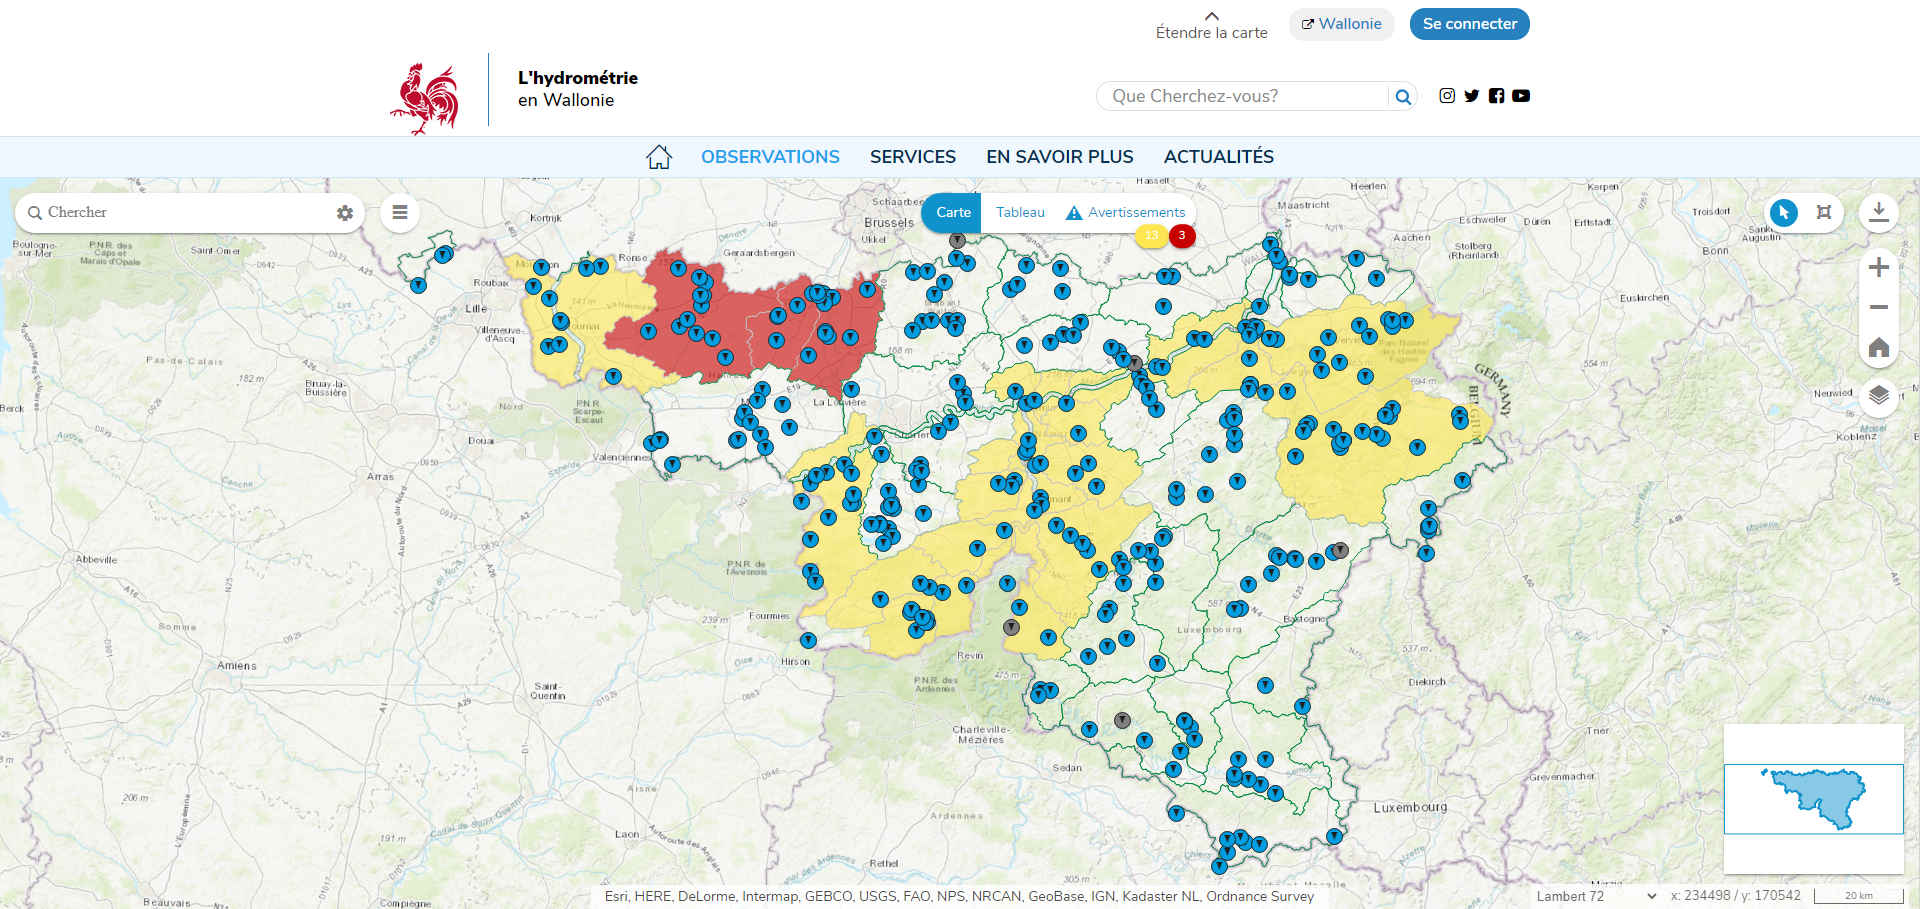Open map search settings gear
Screen dimensions: 1920x909
coord(345,213)
